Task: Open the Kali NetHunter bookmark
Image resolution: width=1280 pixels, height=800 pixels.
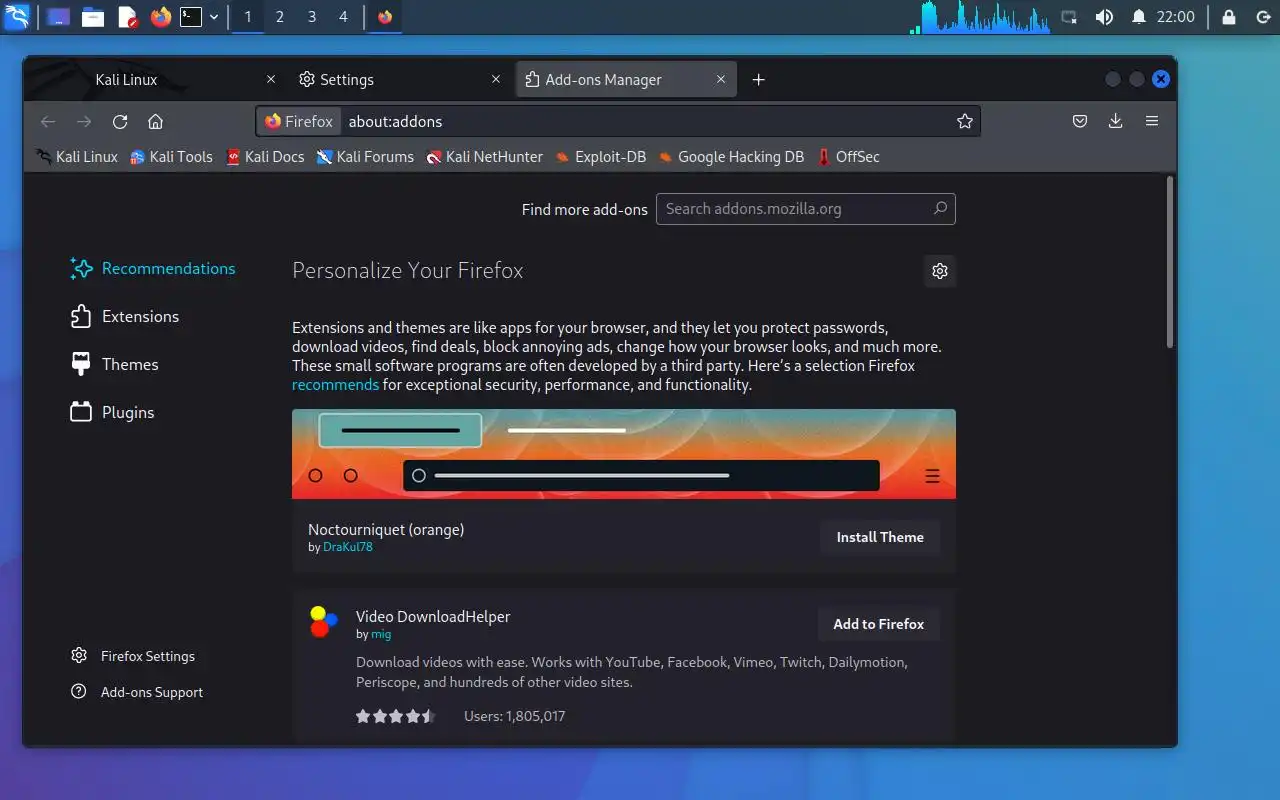Action: (x=484, y=157)
